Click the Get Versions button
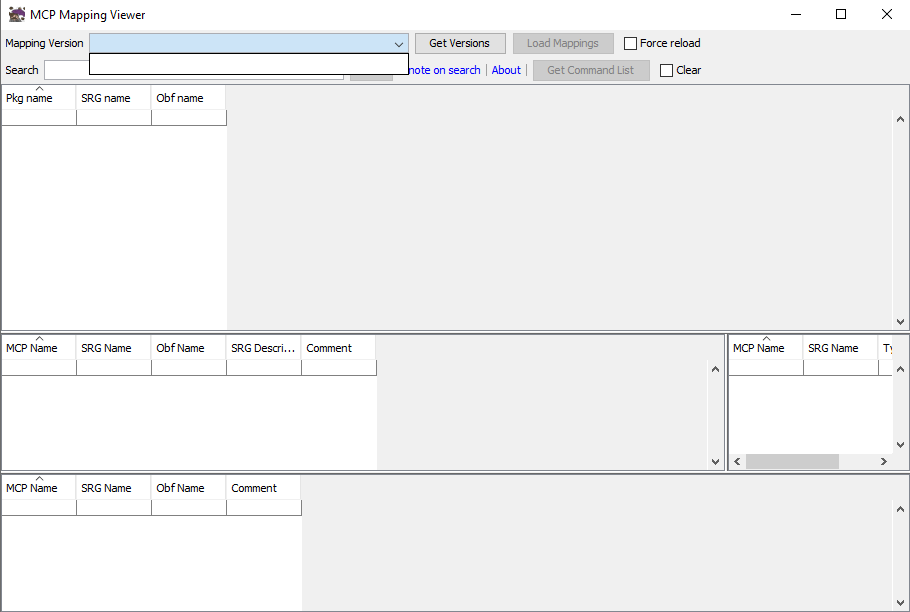The height and width of the screenshot is (612, 910). pos(460,44)
